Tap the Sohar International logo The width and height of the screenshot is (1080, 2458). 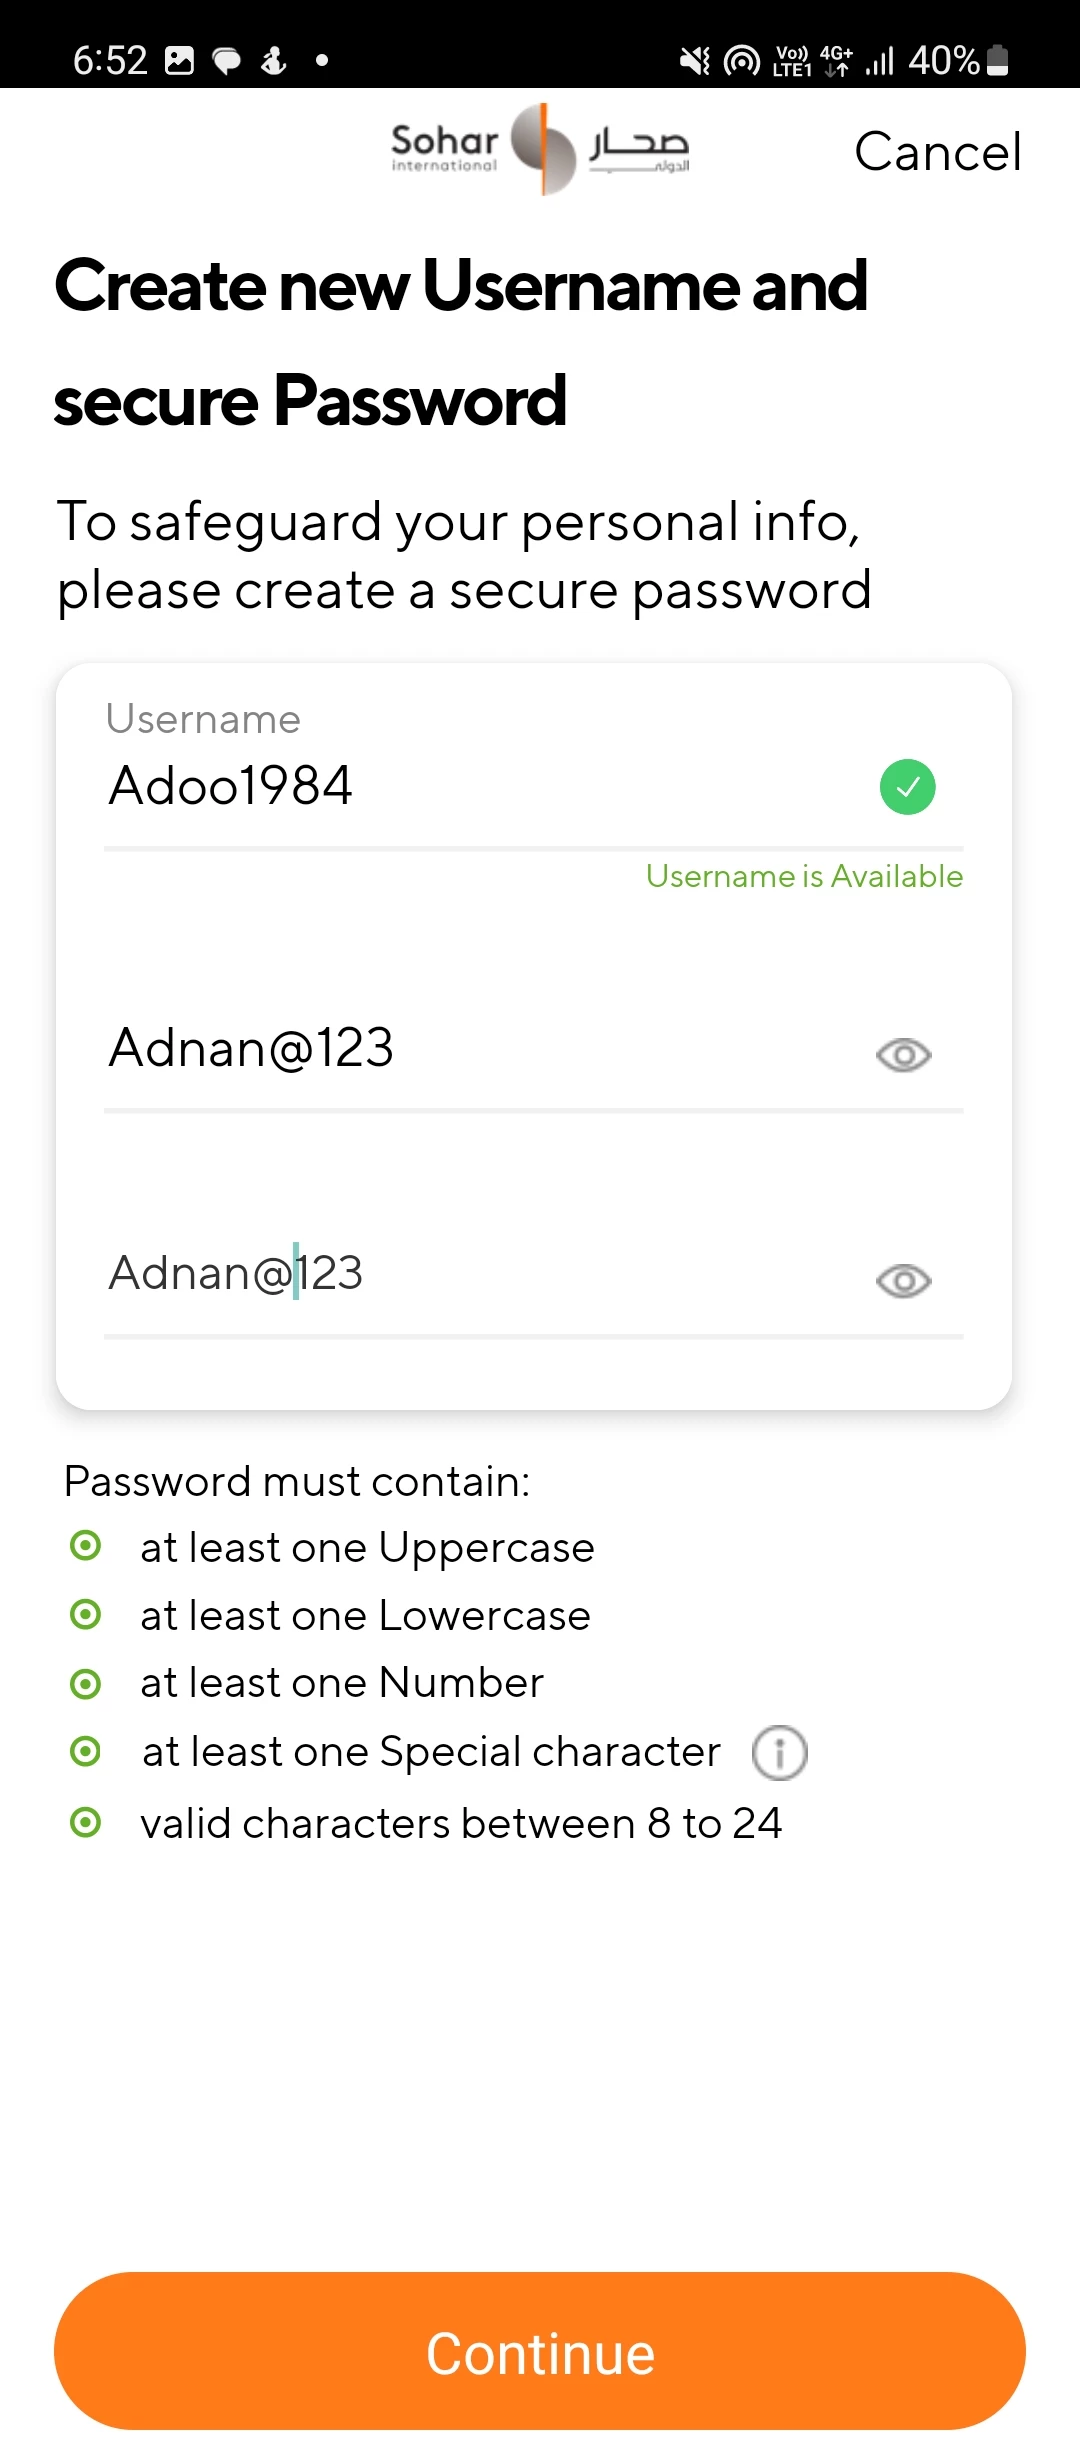[x=540, y=149]
